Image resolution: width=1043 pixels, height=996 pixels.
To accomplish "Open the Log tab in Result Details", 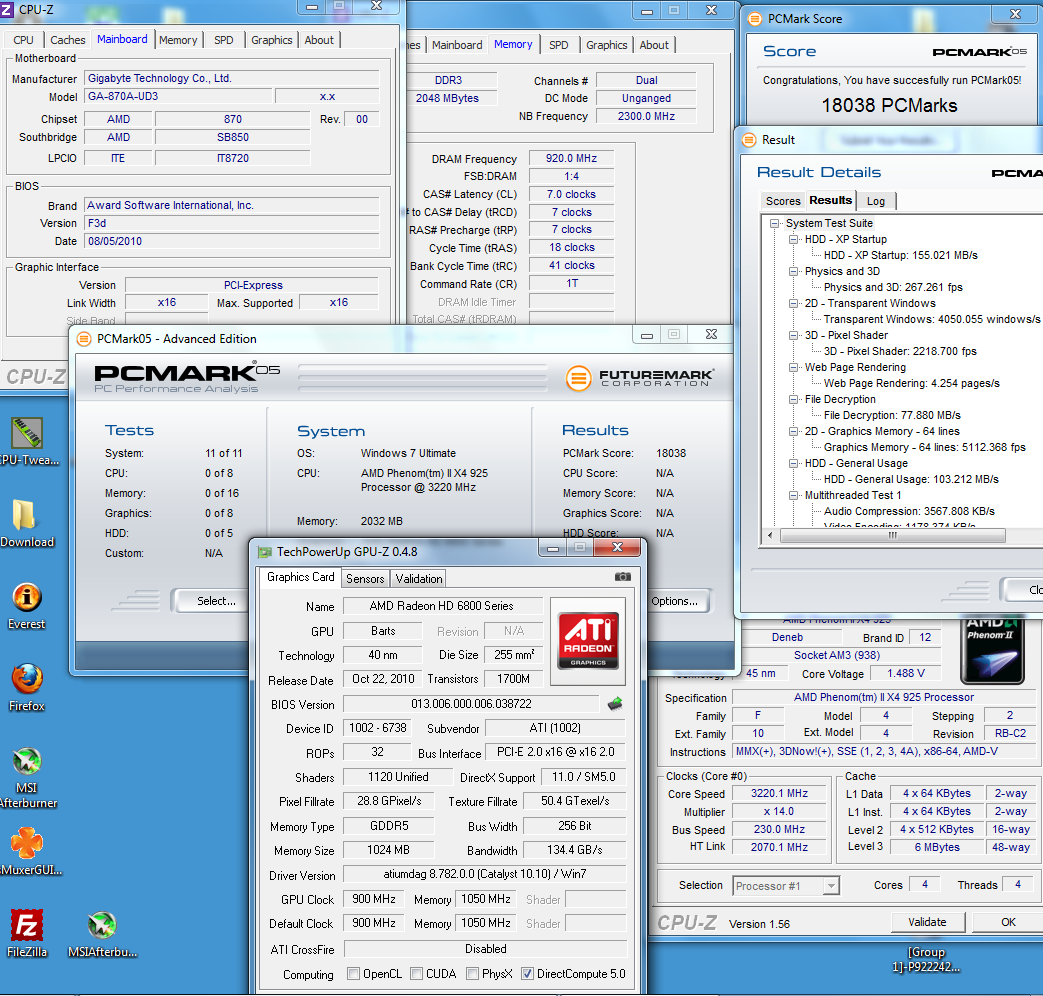I will [876, 201].
